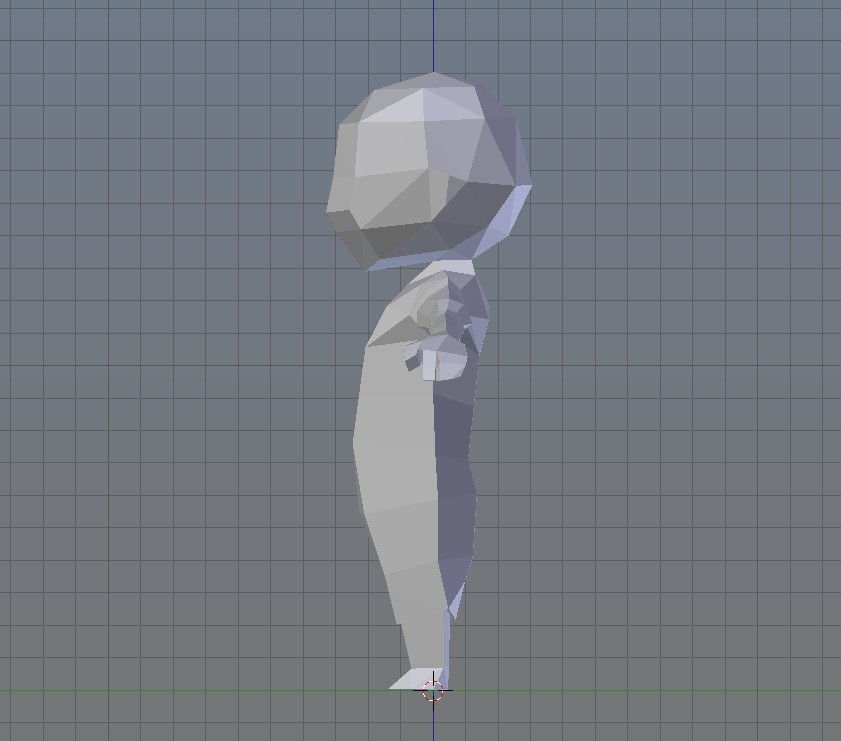This screenshot has width=841, height=741.
Task: Click the blue vertical Z-axis line
Action: (432, 40)
